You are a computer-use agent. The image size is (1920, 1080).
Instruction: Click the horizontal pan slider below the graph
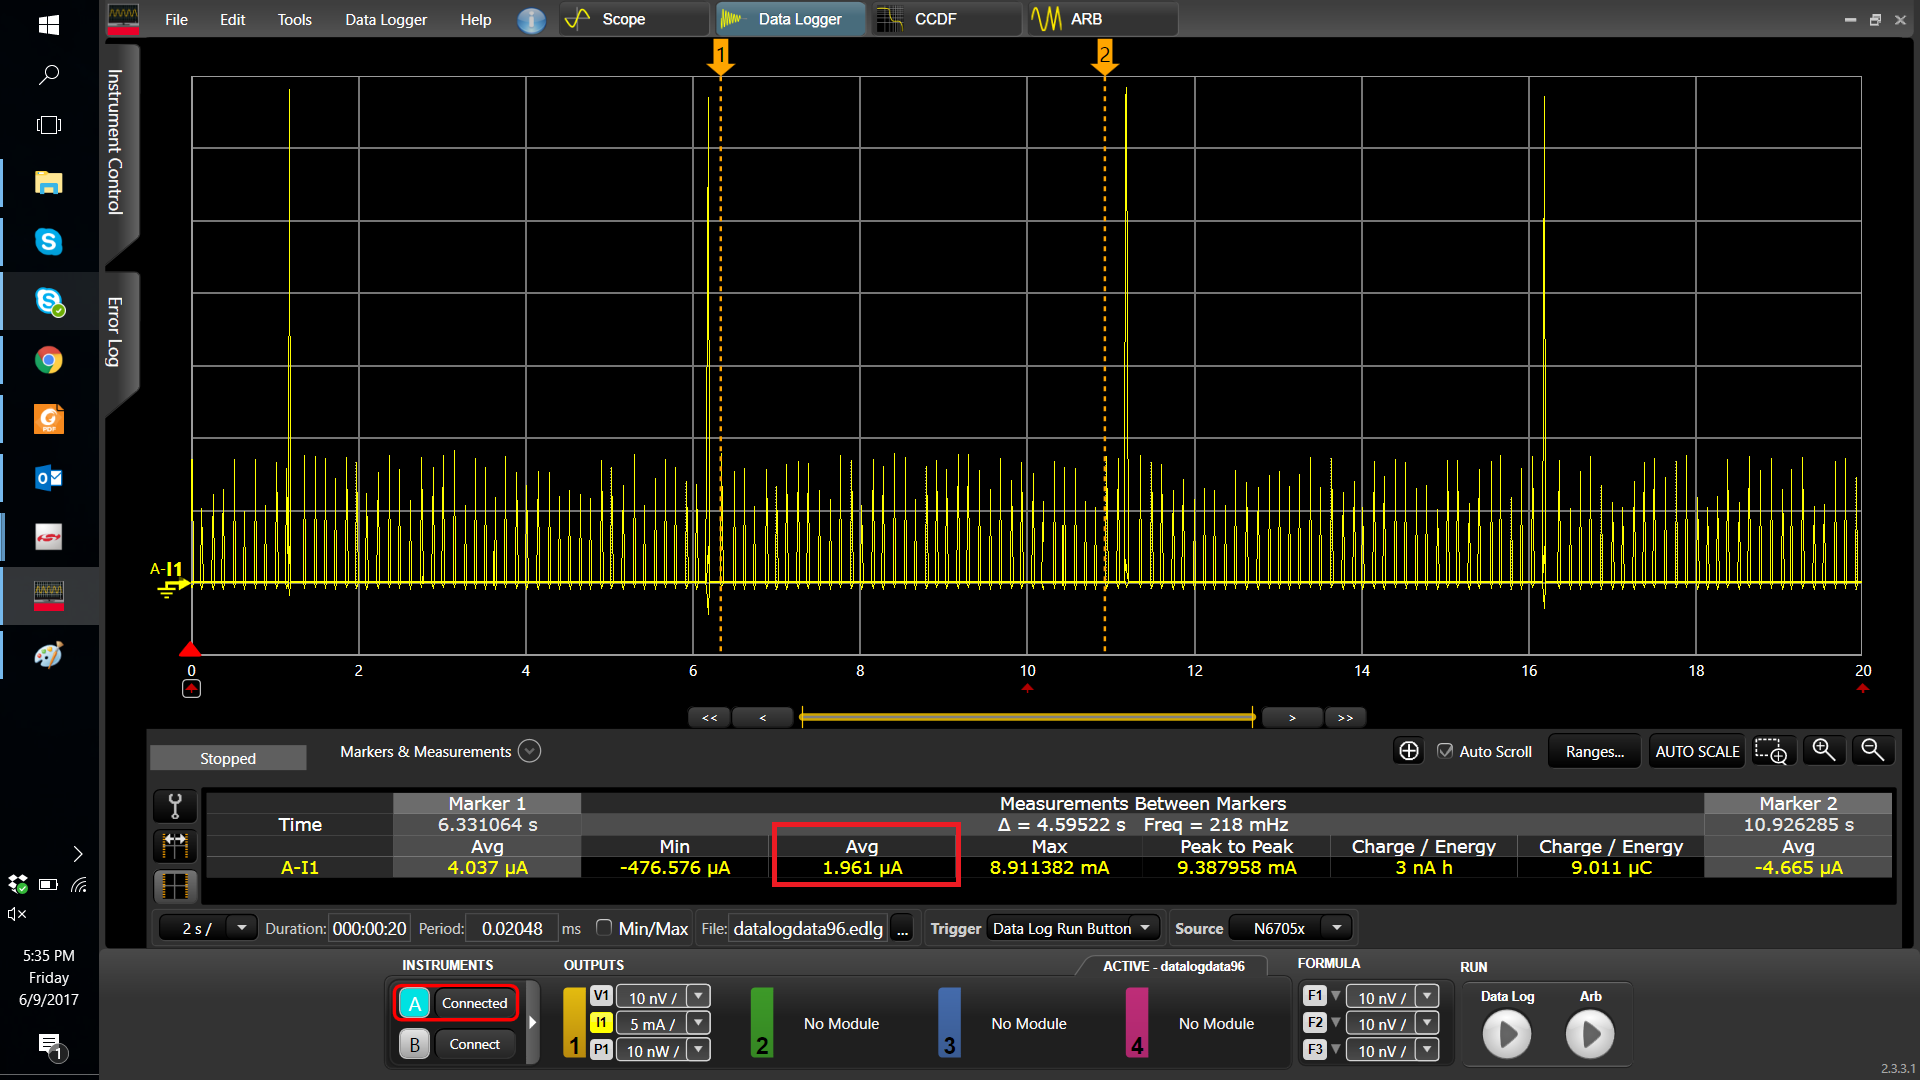coord(1028,717)
